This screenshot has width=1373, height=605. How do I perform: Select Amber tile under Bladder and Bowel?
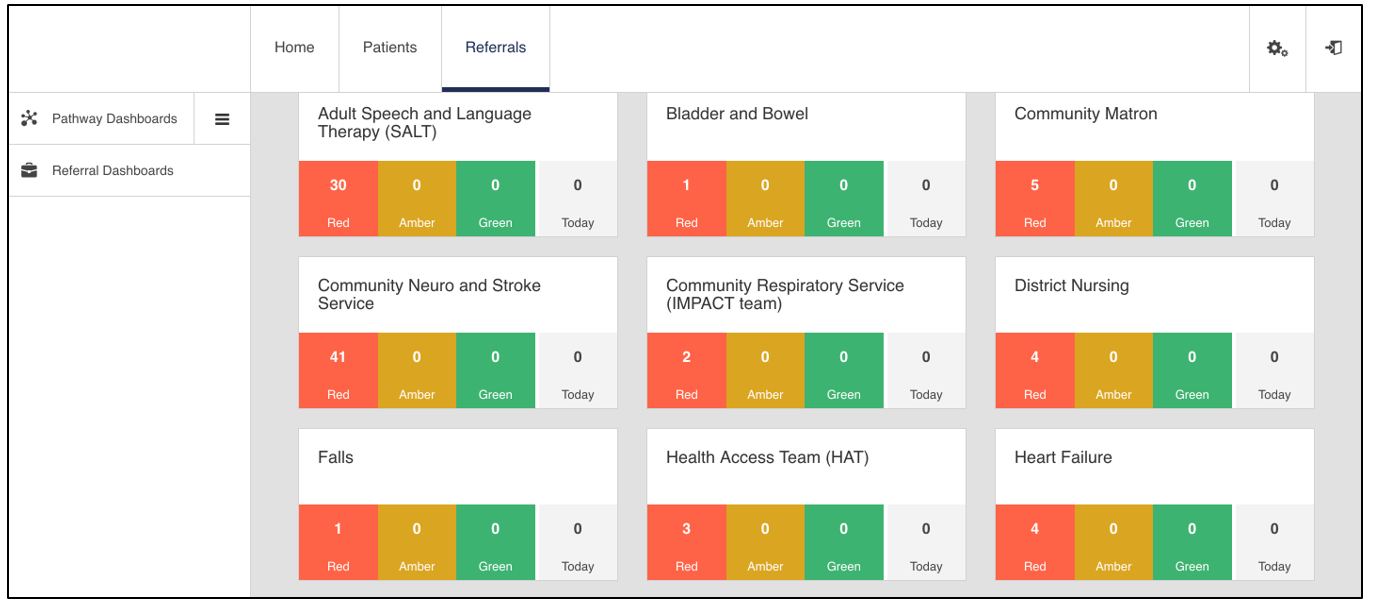coord(765,199)
